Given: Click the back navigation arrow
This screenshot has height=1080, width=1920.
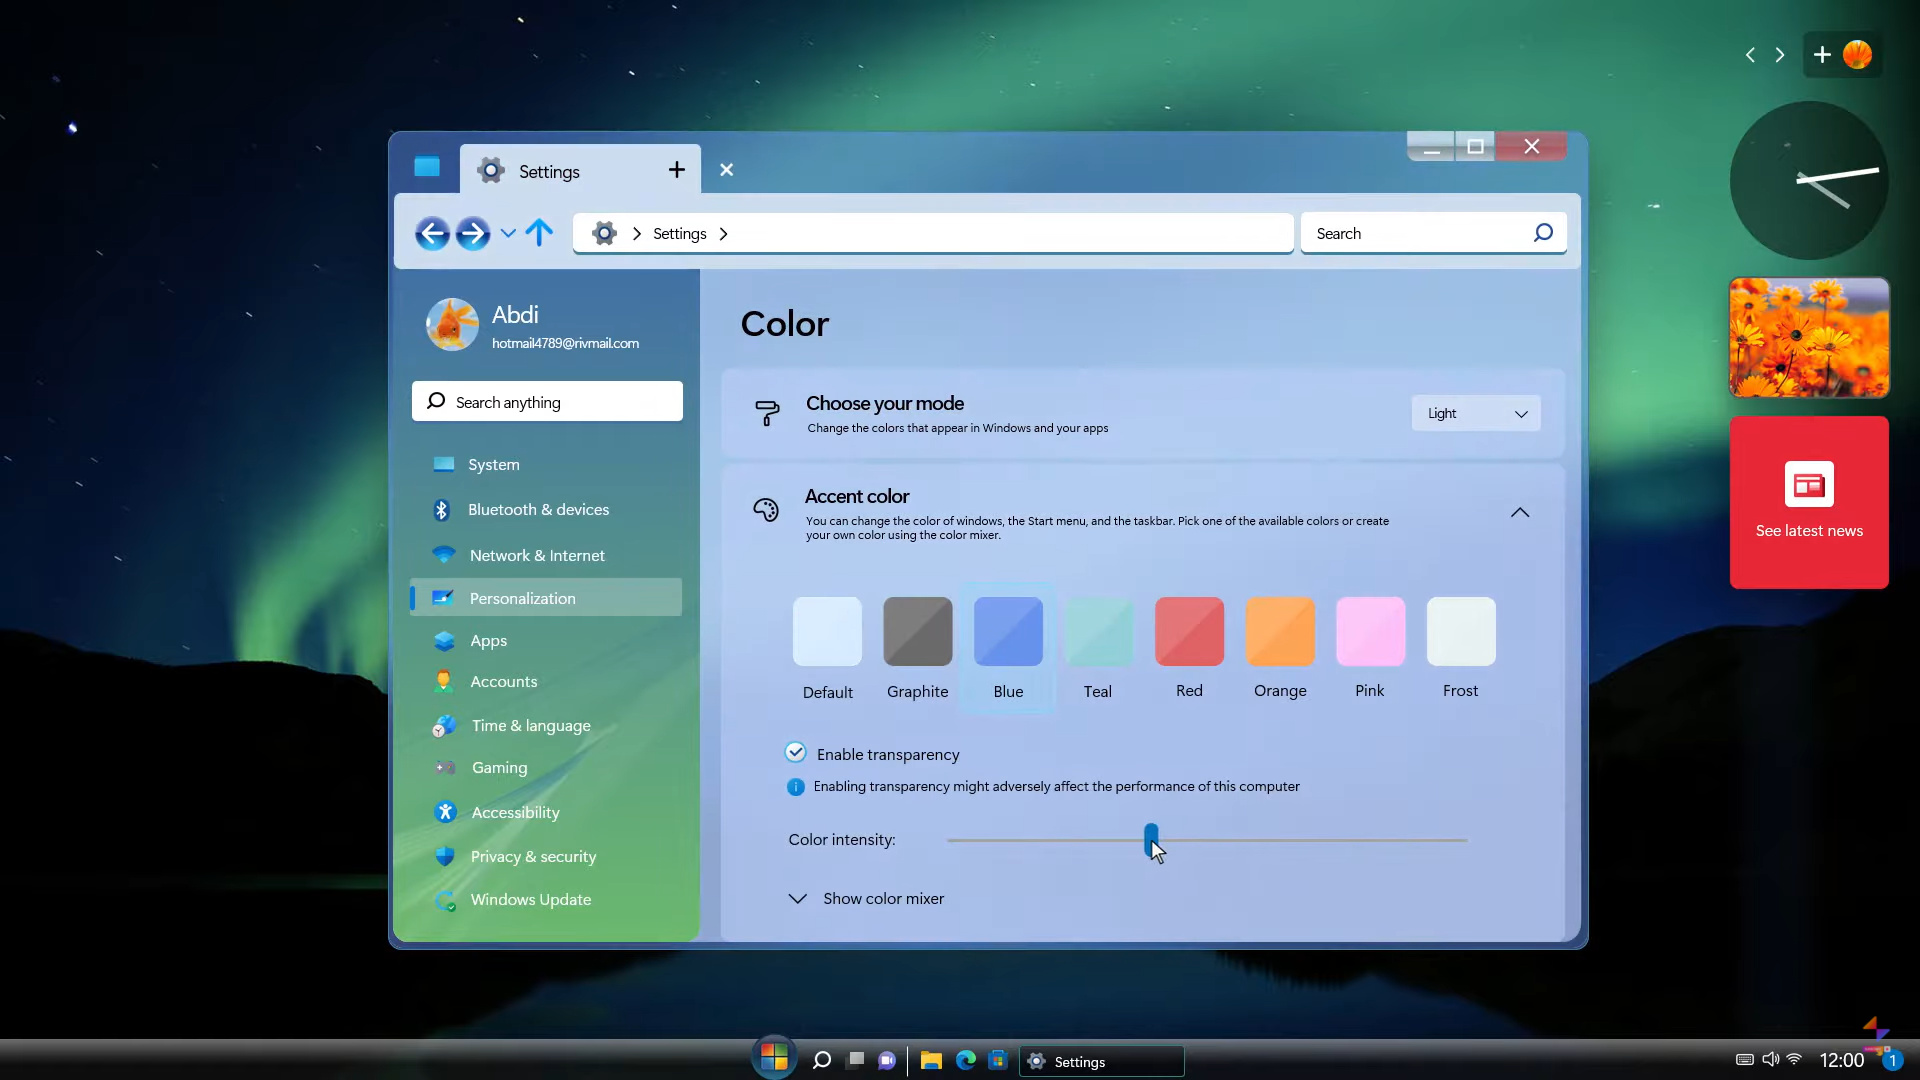Looking at the screenshot, I should (x=432, y=234).
